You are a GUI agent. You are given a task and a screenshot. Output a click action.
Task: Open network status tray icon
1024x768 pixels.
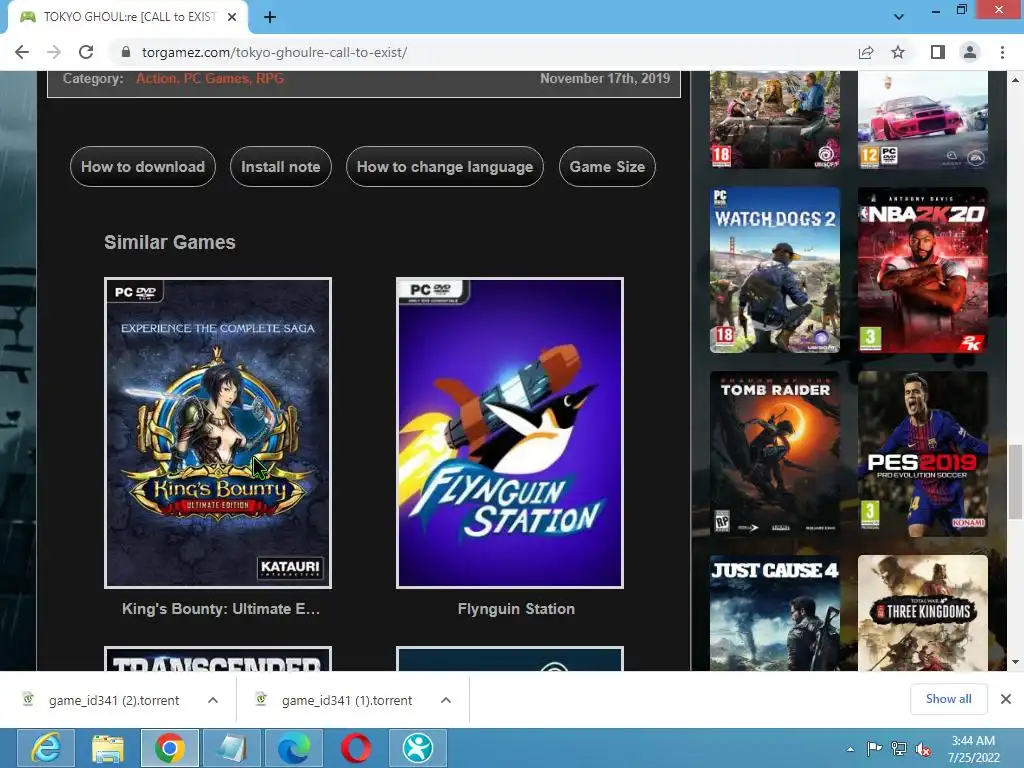coord(899,749)
